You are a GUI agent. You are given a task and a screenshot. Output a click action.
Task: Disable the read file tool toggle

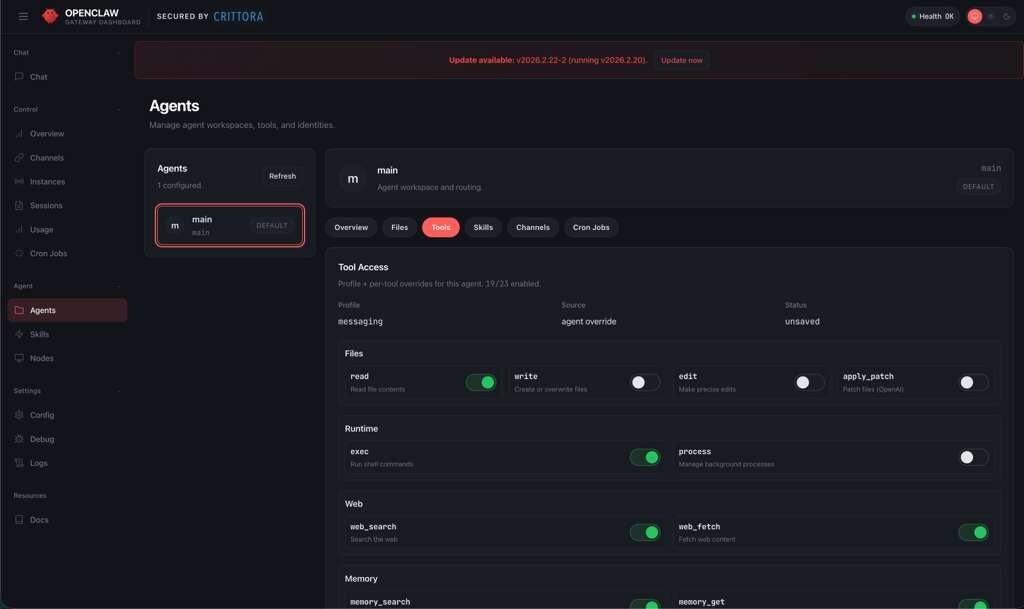pos(480,382)
